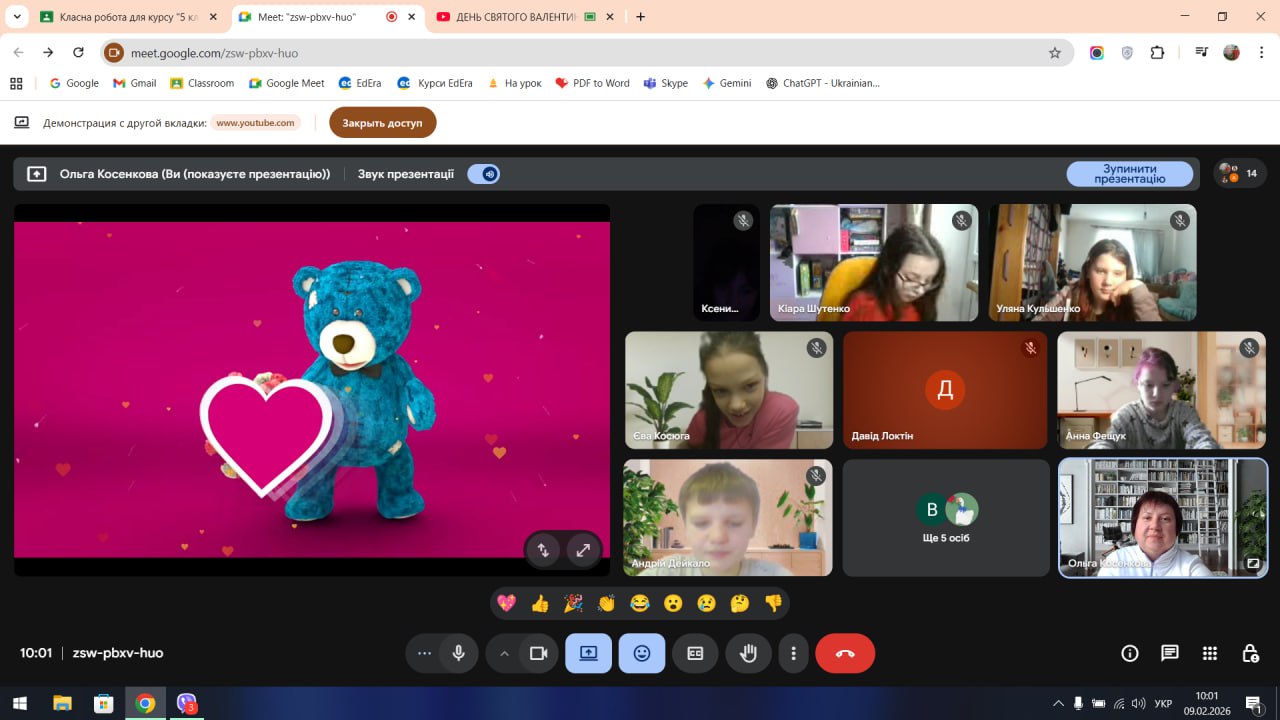
Task: Toggle the microphone button
Action: (x=458, y=653)
